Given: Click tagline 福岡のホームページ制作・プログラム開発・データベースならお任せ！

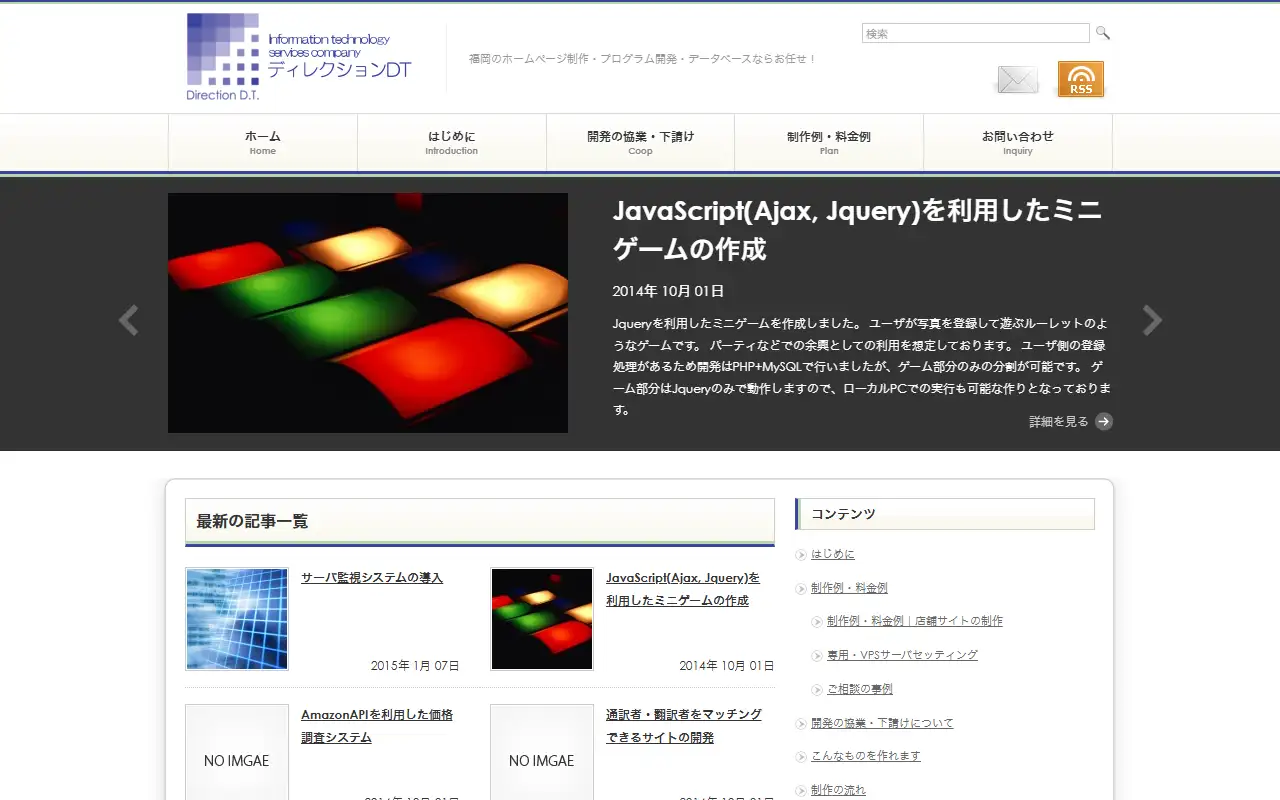Looking at the screenshot, I should pyautogui.click(x=643, y=59).
